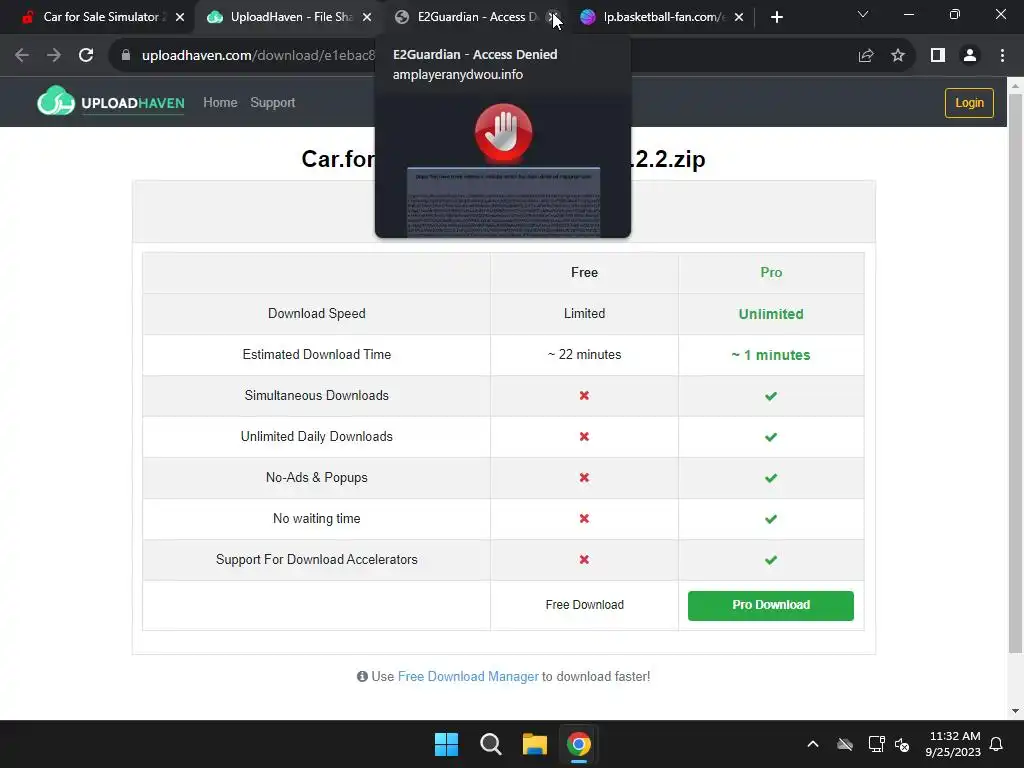Open the browser side panel
Image resolution: width=1024 pixels, height=768 pixels.
coord(938,56)
